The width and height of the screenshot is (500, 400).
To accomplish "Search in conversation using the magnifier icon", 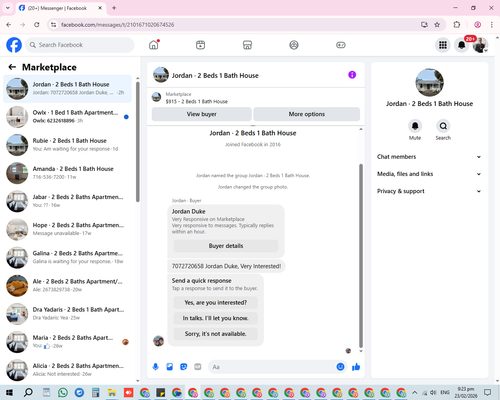I will (443, 126).
